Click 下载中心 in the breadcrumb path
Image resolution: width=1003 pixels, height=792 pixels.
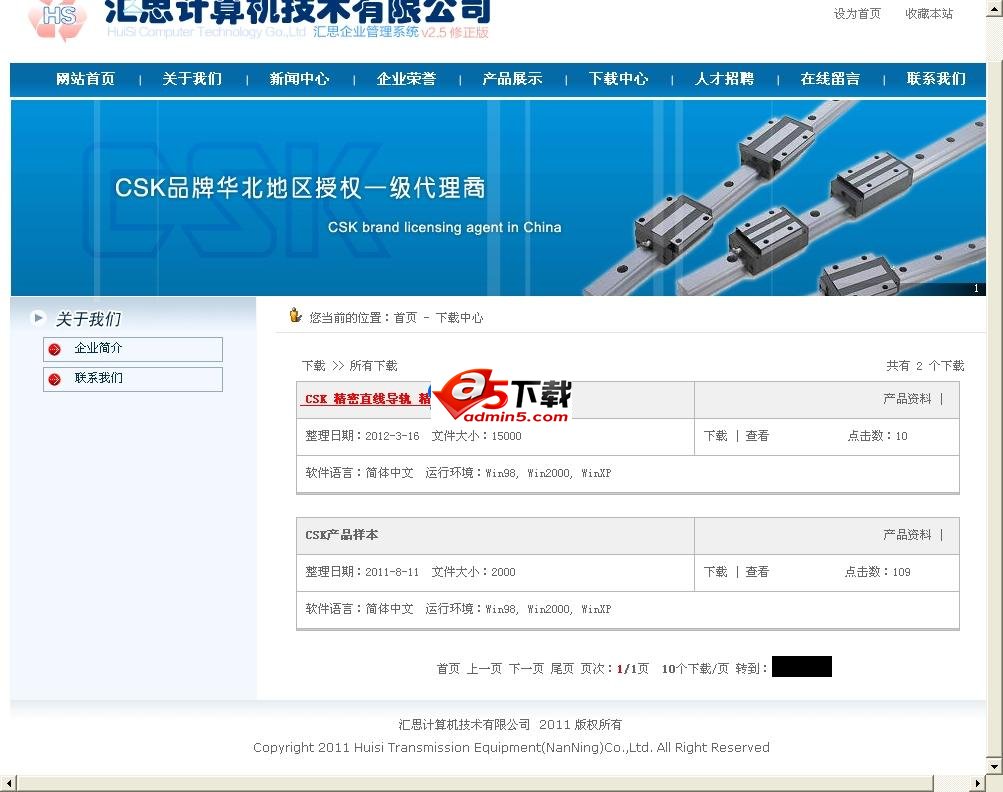pyautogui.click(x=459, y=317)
